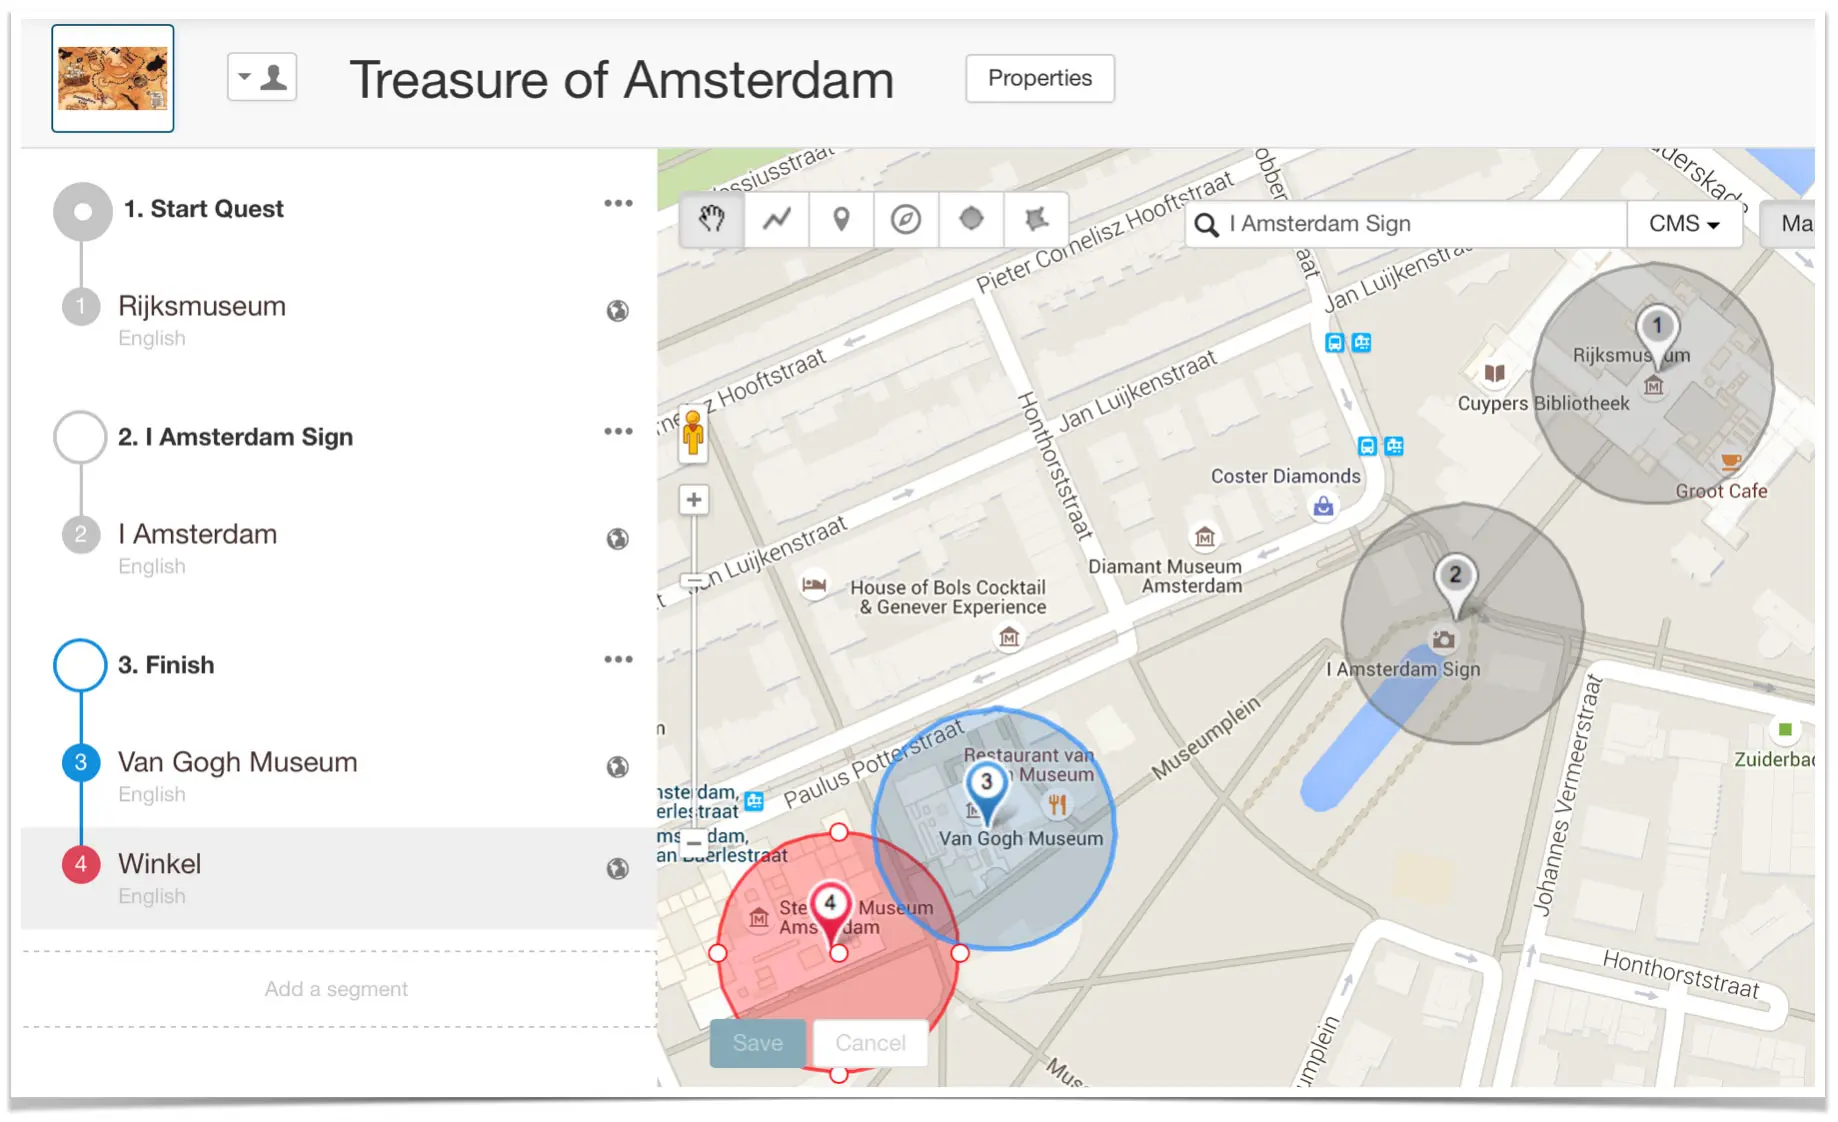Click globe icon in I Amsterdam row
1838x1122 pixels.
click(x=618, y=539)
